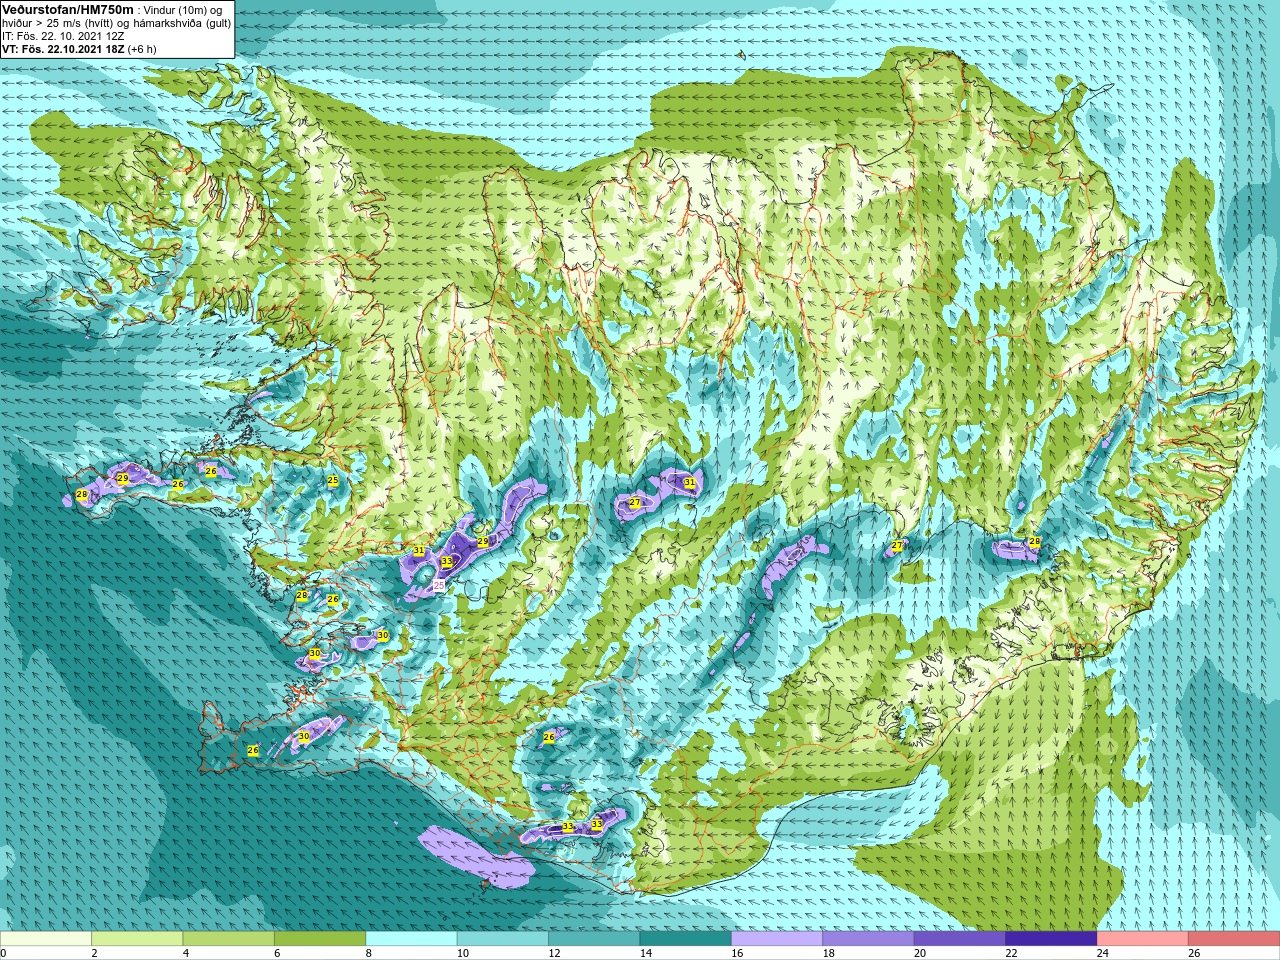Screen dimensions: 1280x960
Task: Click the '(+6 h)' forecast offset text
Action: 142,49
